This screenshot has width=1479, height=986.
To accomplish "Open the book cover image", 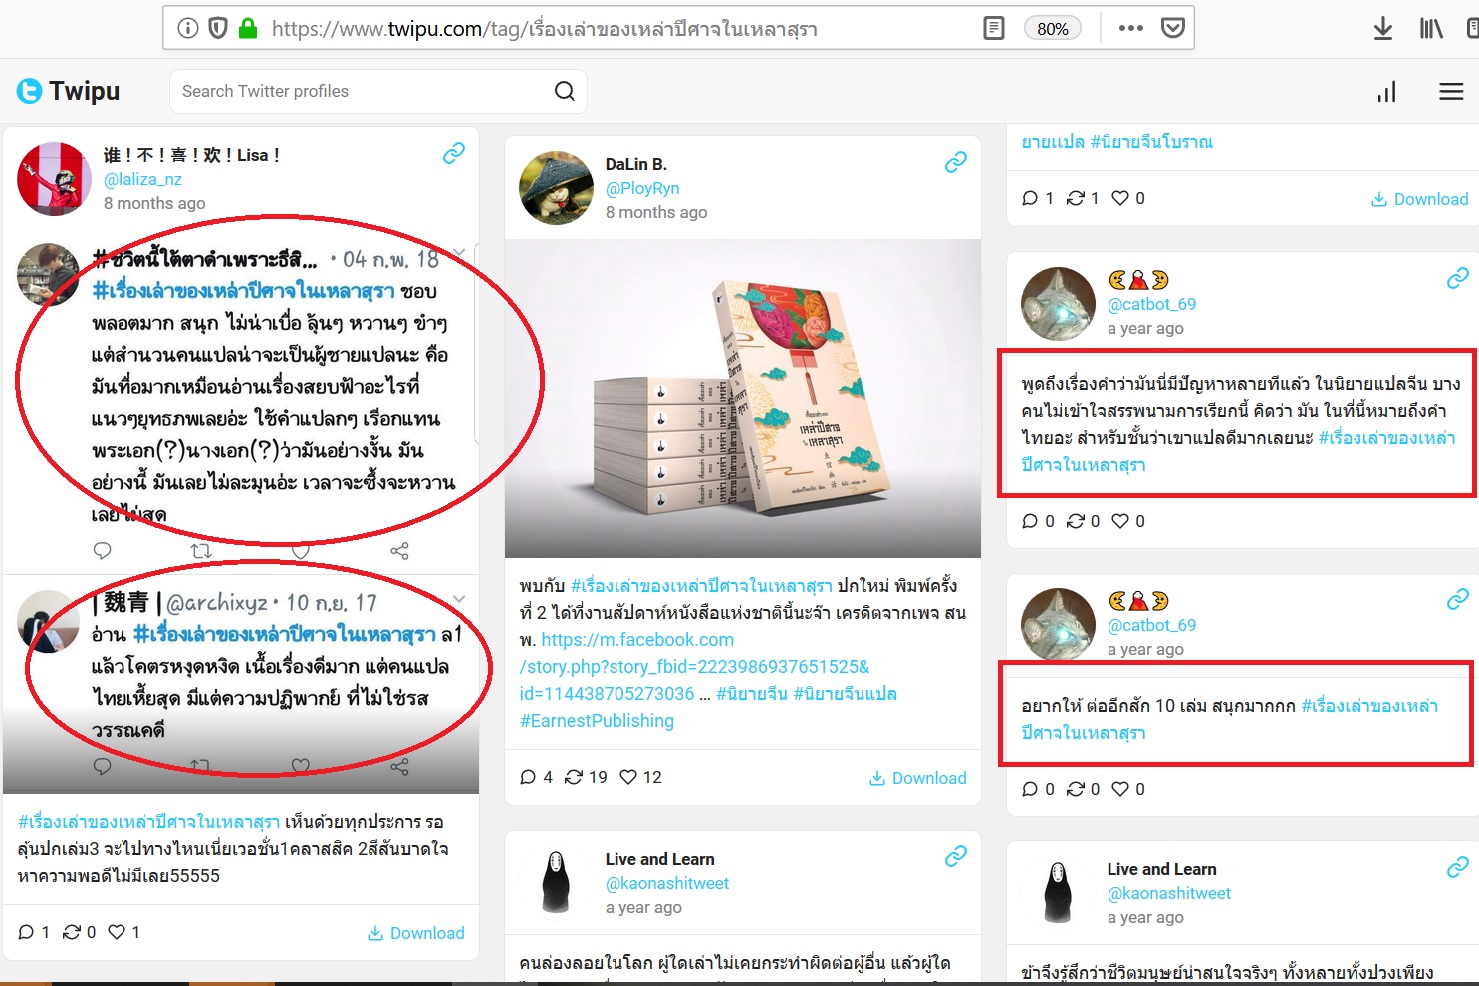I will point(743,398).
